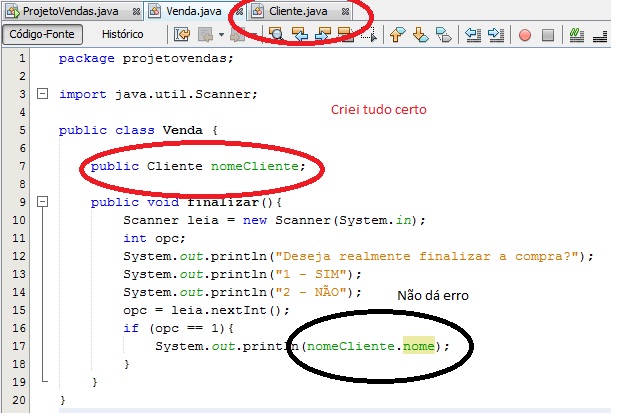Click line number 7 in gutter
Image resolution: width=624 pixels, height=416 pixels.
pyautogui.click(x=22, y=166)
